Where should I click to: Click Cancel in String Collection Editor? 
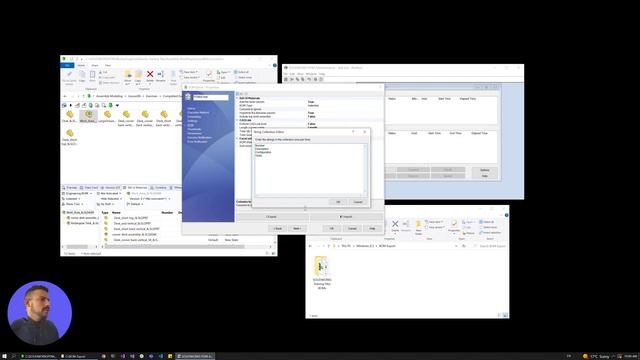[358, 202]
